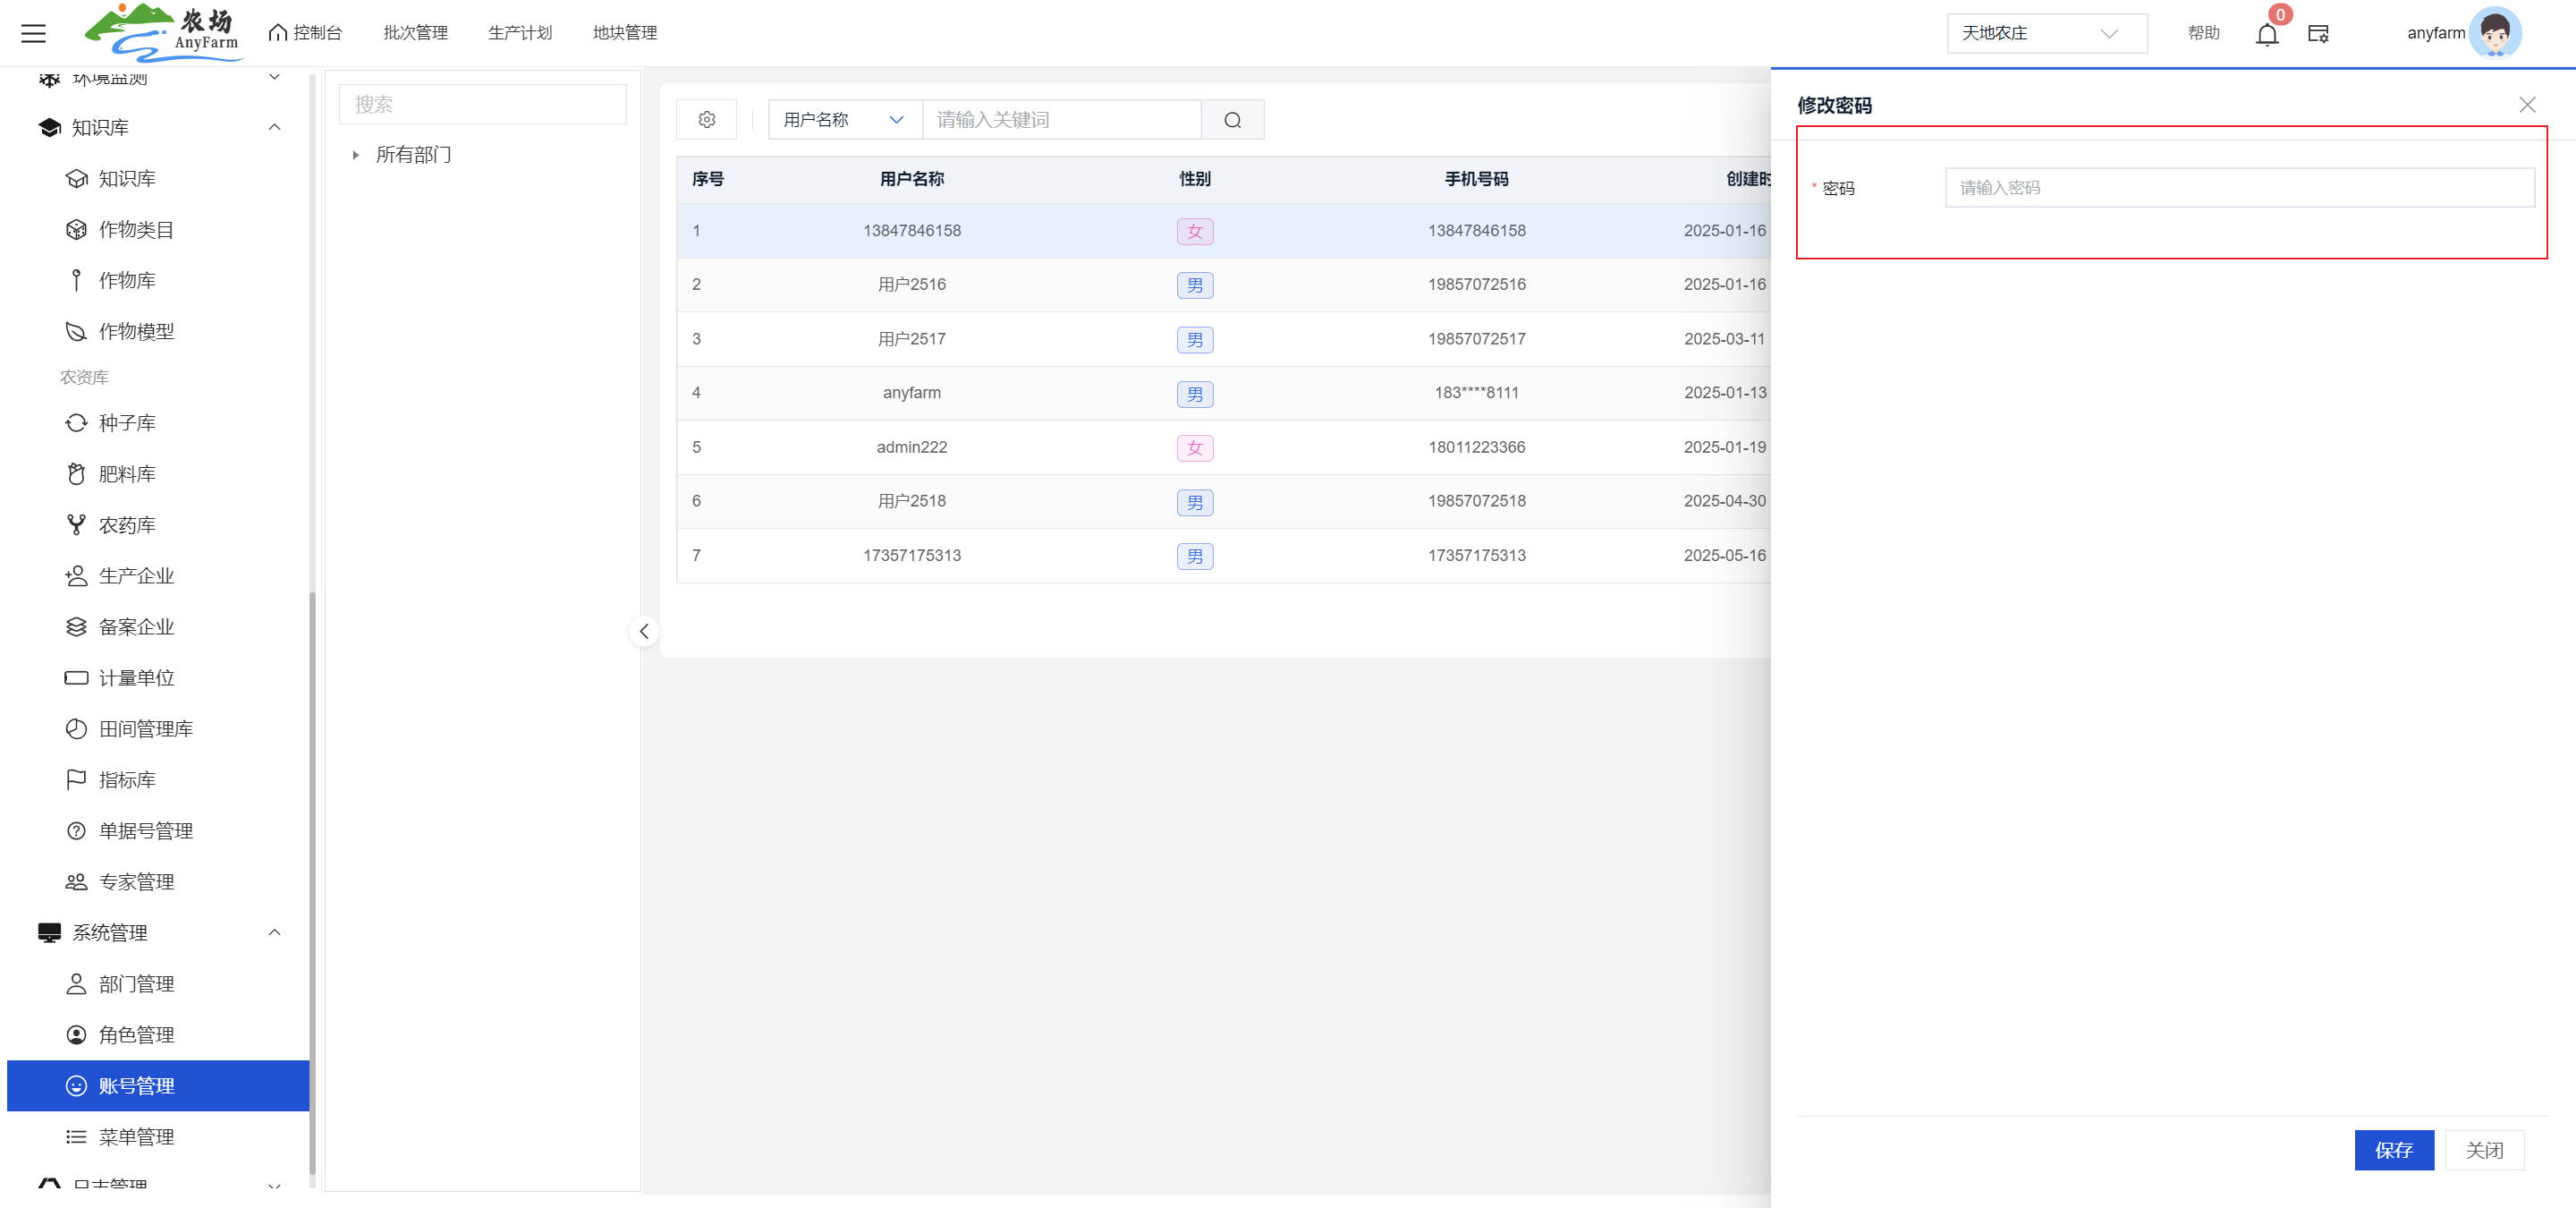Image resolution: width=2576 pixels, height=1208 pixels.
Task: Click the search magnifier button
Action: pyautogui.click(x=1232, y=120)
